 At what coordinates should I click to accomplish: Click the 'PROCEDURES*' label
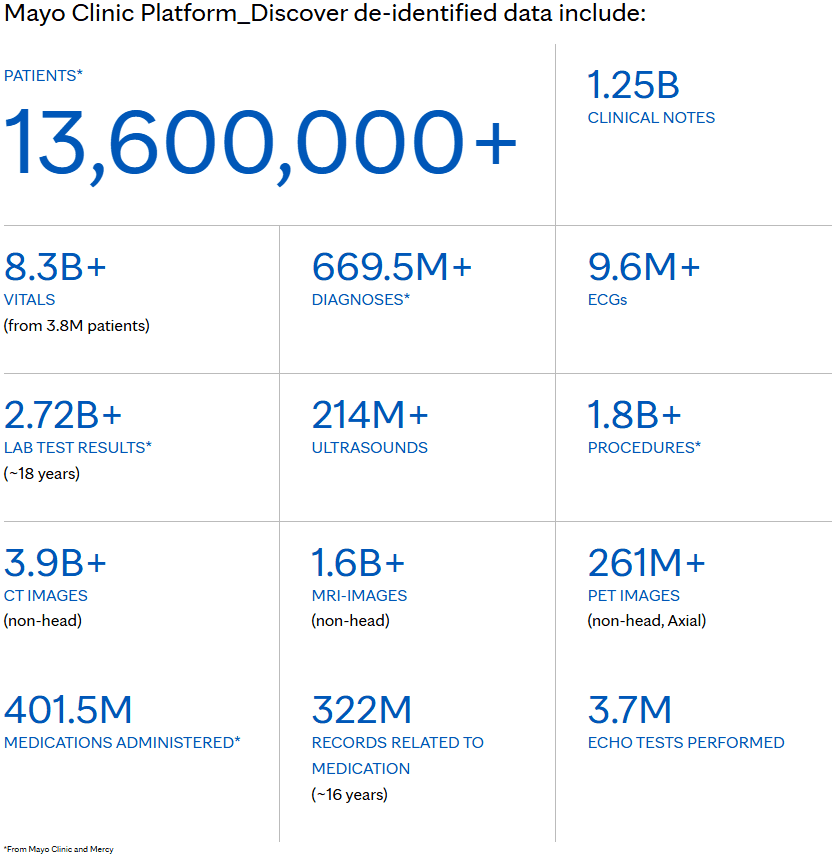[x=644, y=448]
